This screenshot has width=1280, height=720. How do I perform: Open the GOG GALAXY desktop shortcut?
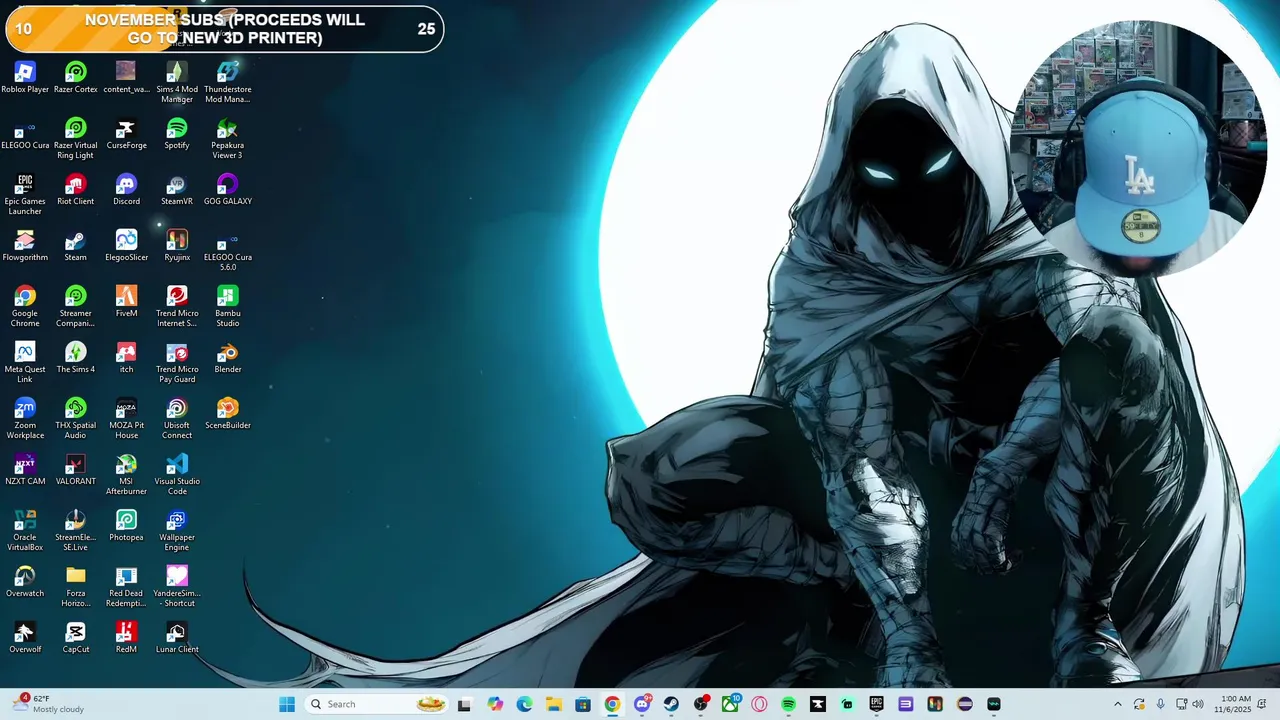tap(228, 190)
